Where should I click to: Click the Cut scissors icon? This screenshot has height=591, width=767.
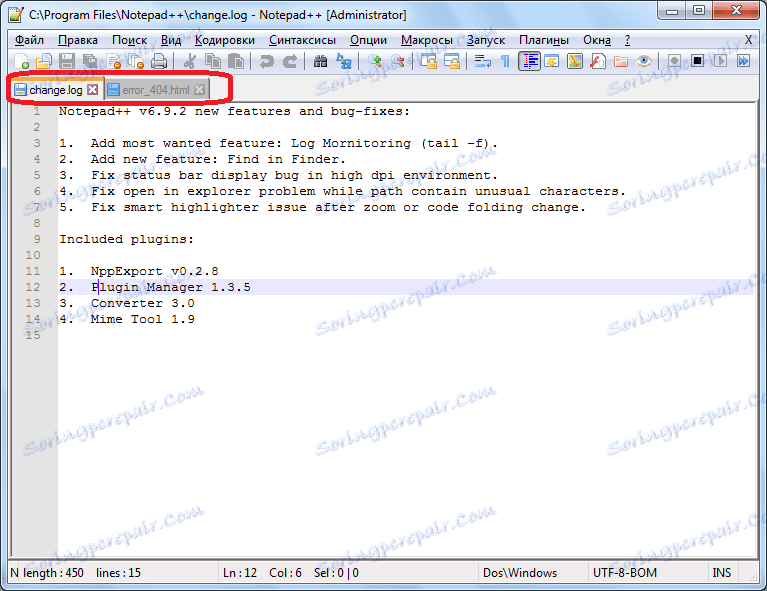[189, 62]
